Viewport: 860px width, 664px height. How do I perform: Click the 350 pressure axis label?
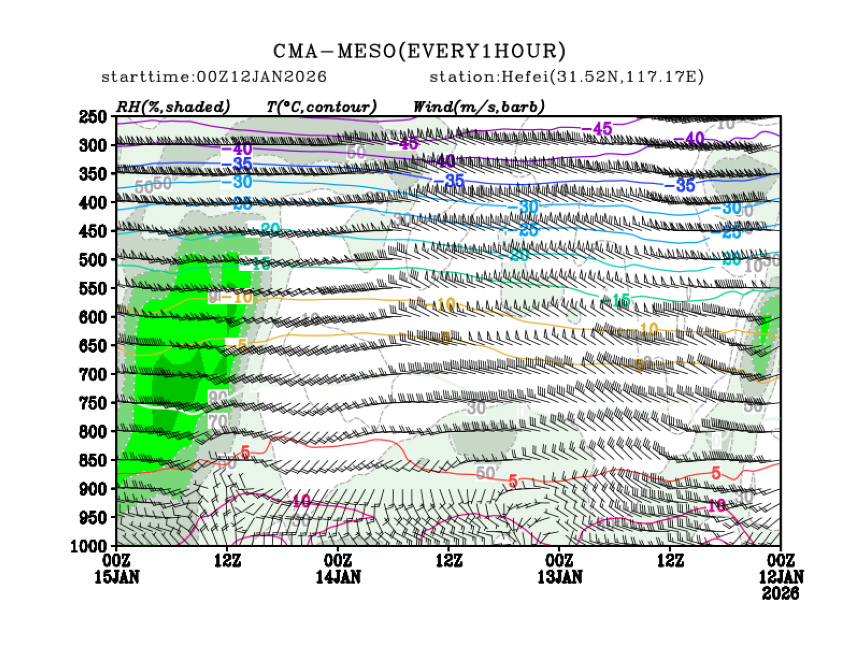93,174
